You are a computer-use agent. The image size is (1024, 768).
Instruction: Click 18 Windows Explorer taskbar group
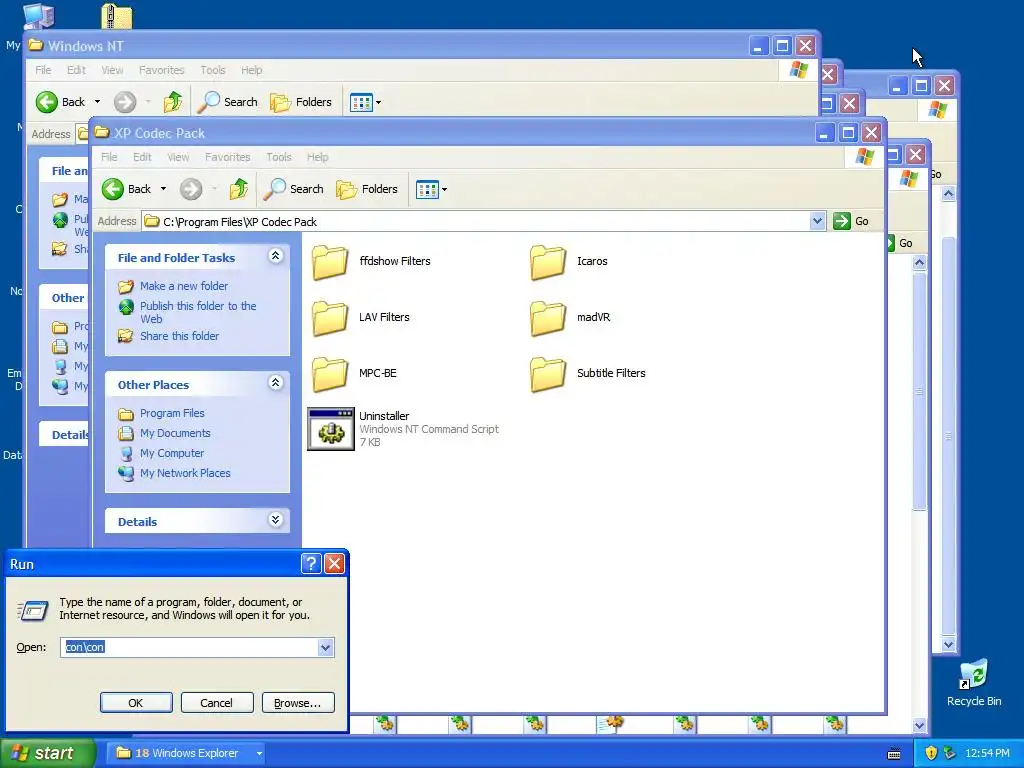click(186, 753)
